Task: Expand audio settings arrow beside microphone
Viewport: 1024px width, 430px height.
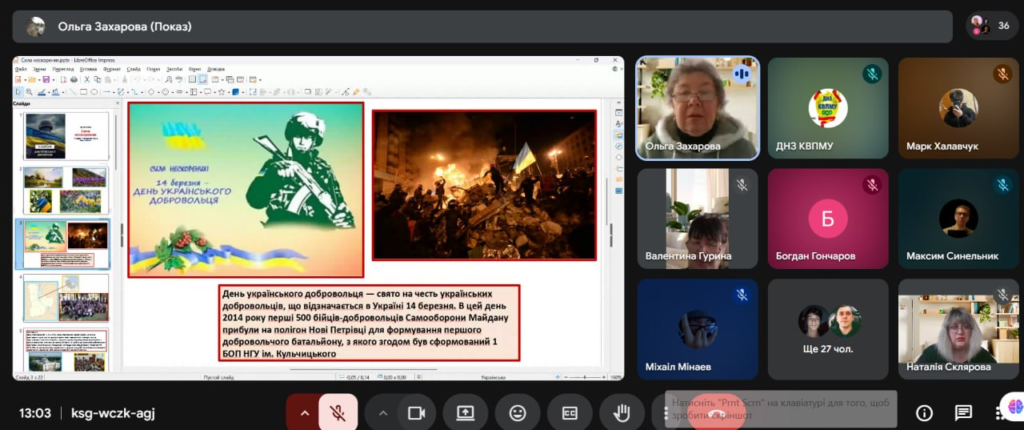Action: point(303,412)
